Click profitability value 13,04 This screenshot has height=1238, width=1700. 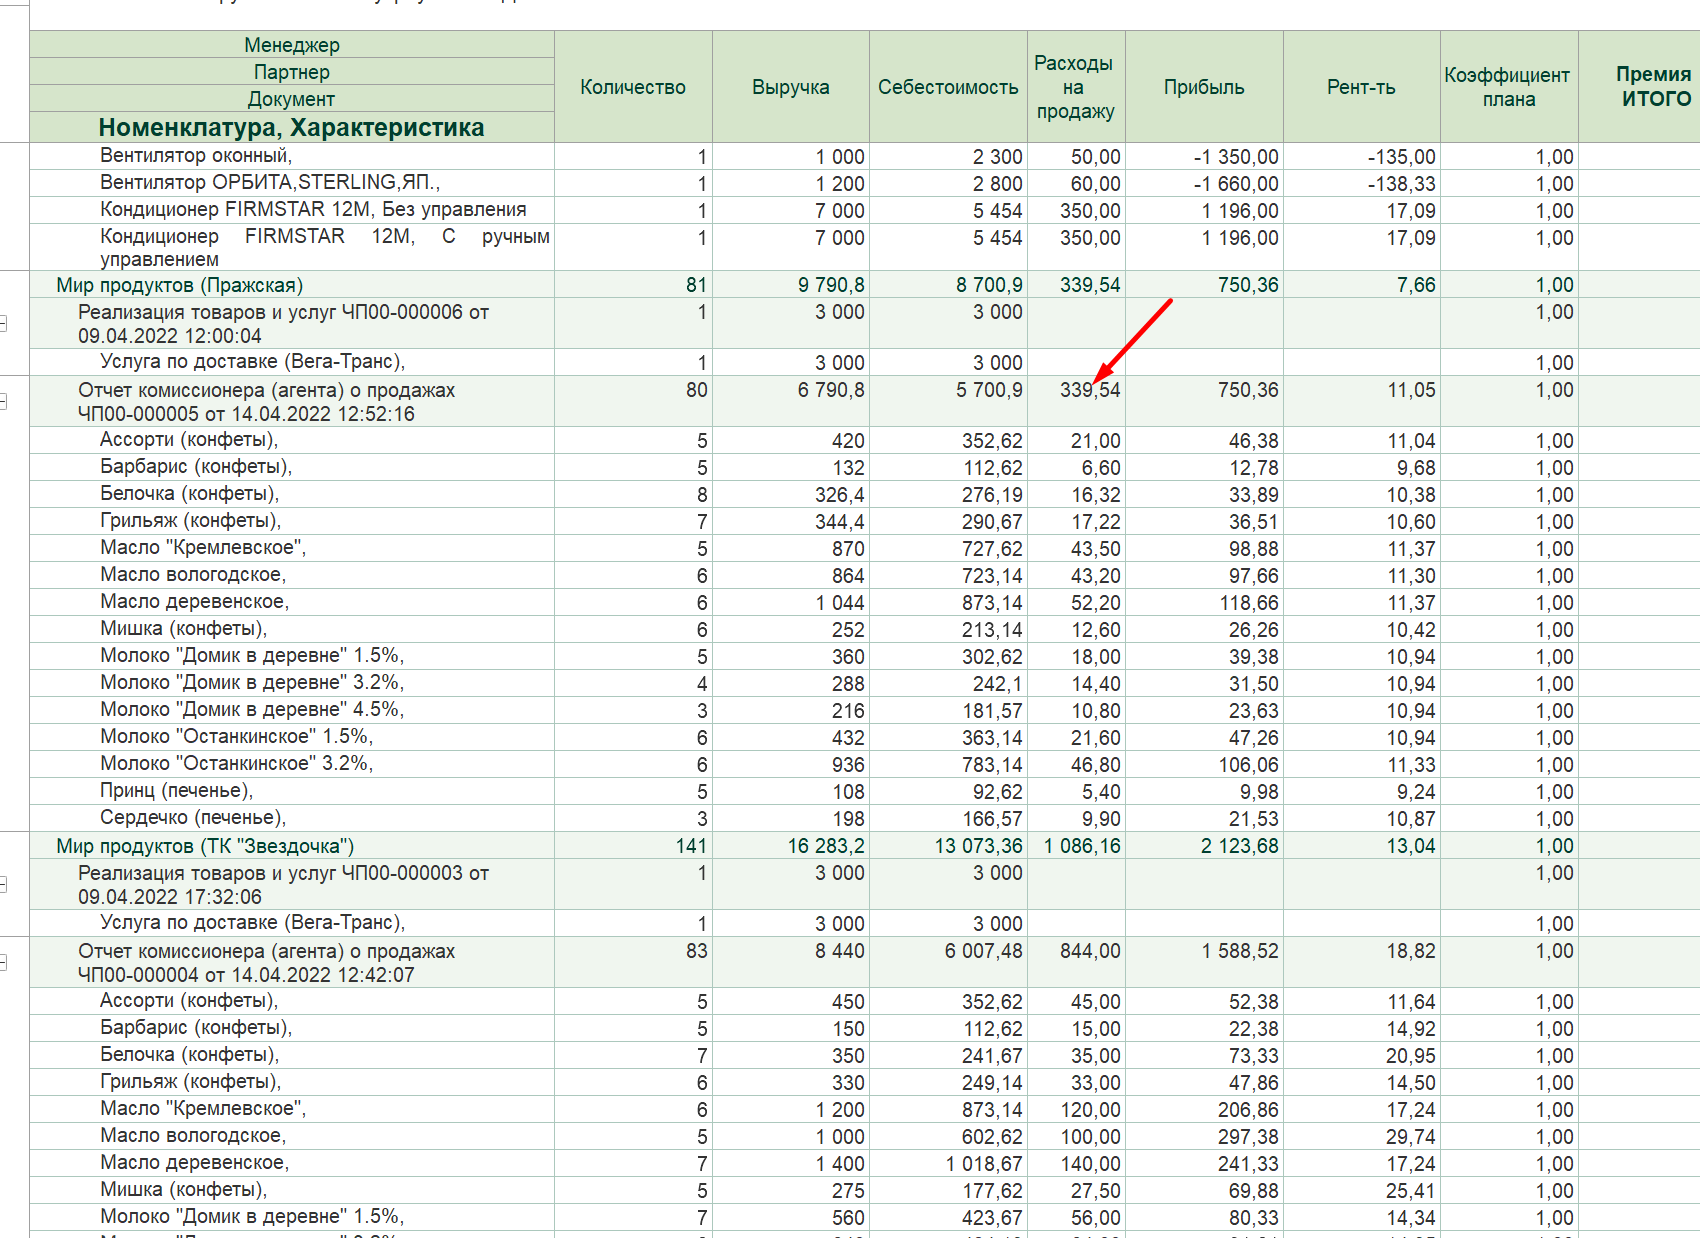point(1411,846)
